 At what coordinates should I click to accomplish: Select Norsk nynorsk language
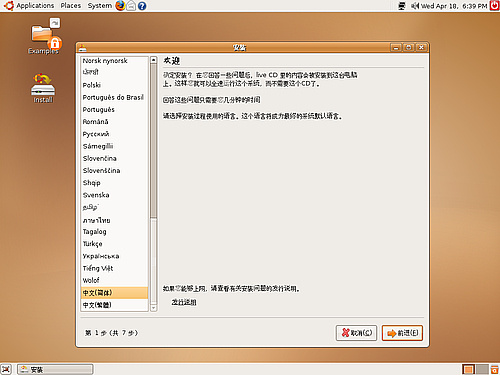[x=114, y=61]
